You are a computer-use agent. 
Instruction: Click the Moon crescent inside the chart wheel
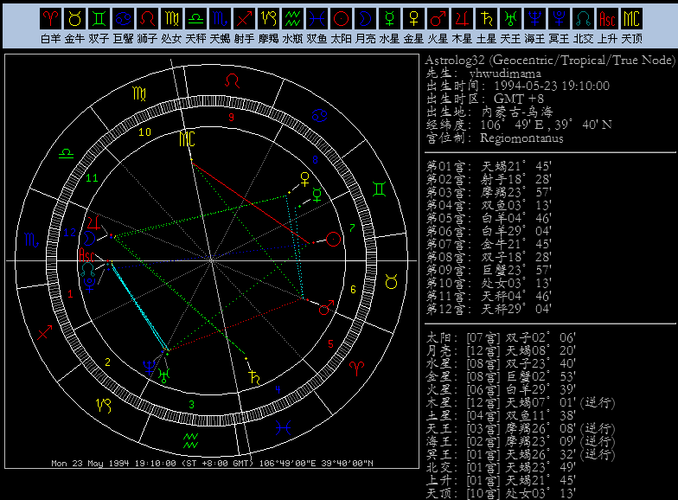89,238
